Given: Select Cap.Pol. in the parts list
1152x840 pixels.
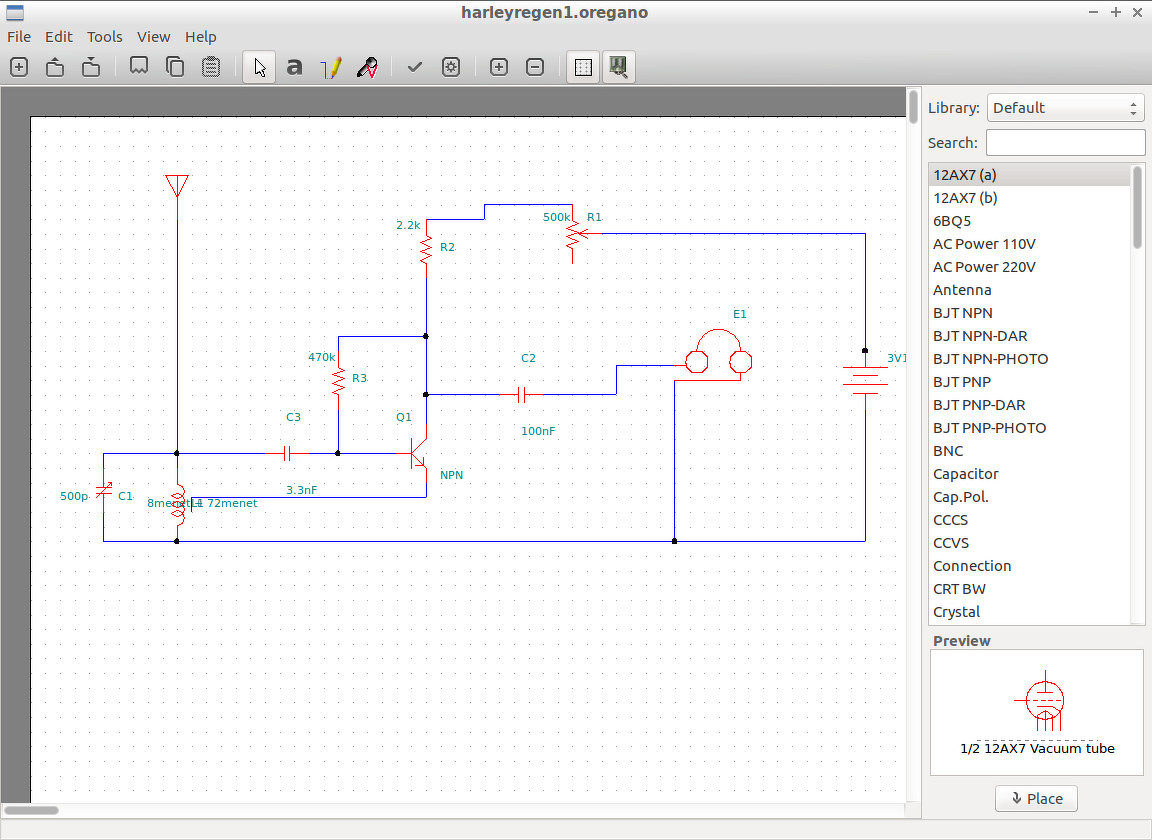Looking at the screenshot, I should tap(1029, 497).
